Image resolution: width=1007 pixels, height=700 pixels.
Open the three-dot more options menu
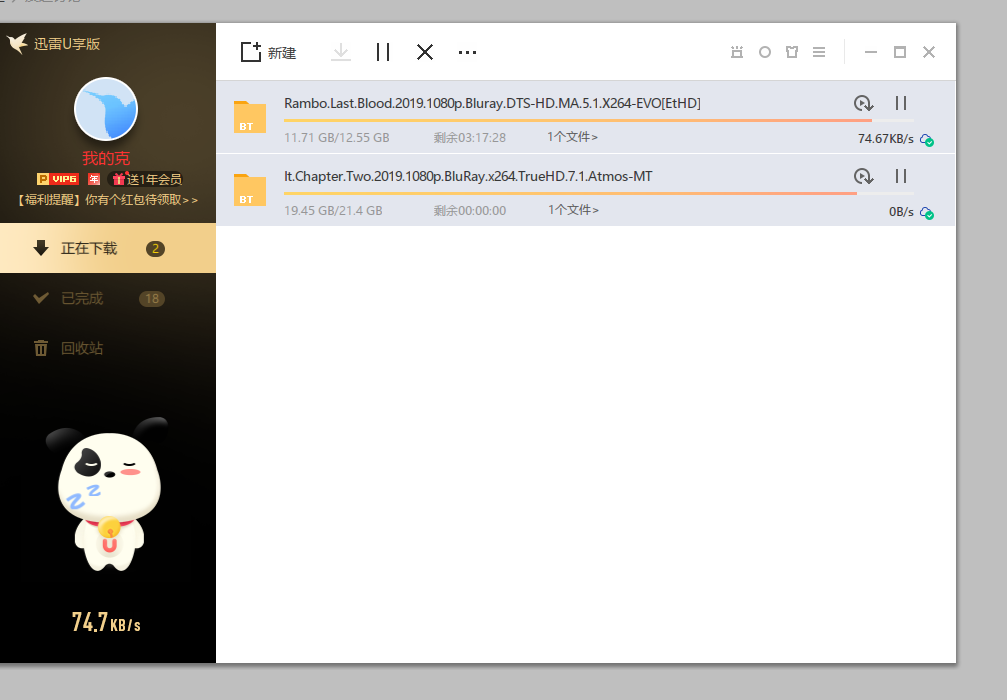pos(467,52)
